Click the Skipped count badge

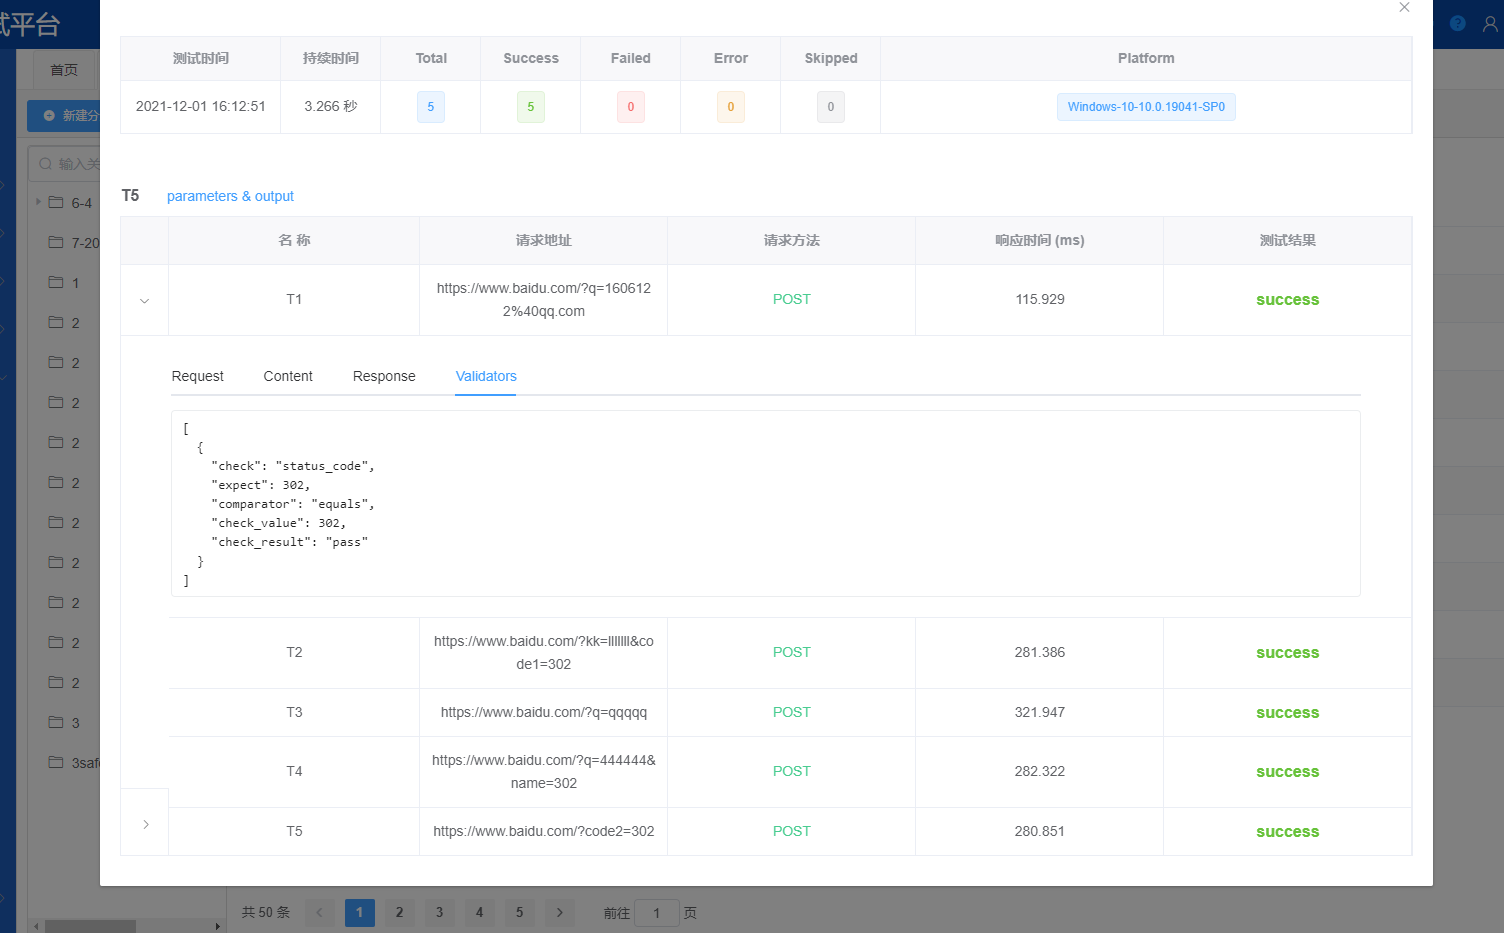(831, 107)
